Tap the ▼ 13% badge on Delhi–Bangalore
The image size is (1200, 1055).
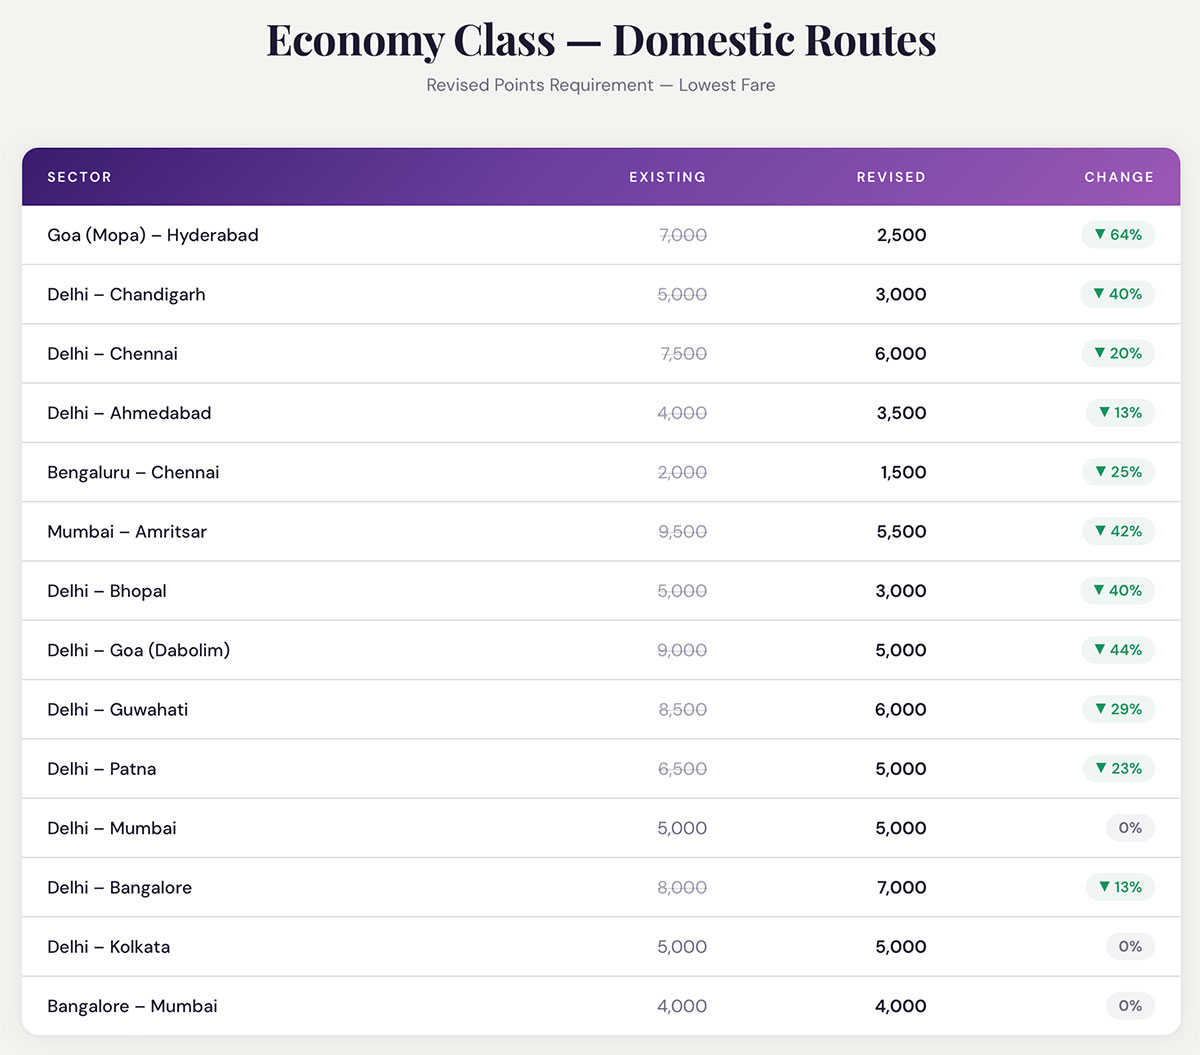(1119, 887)
